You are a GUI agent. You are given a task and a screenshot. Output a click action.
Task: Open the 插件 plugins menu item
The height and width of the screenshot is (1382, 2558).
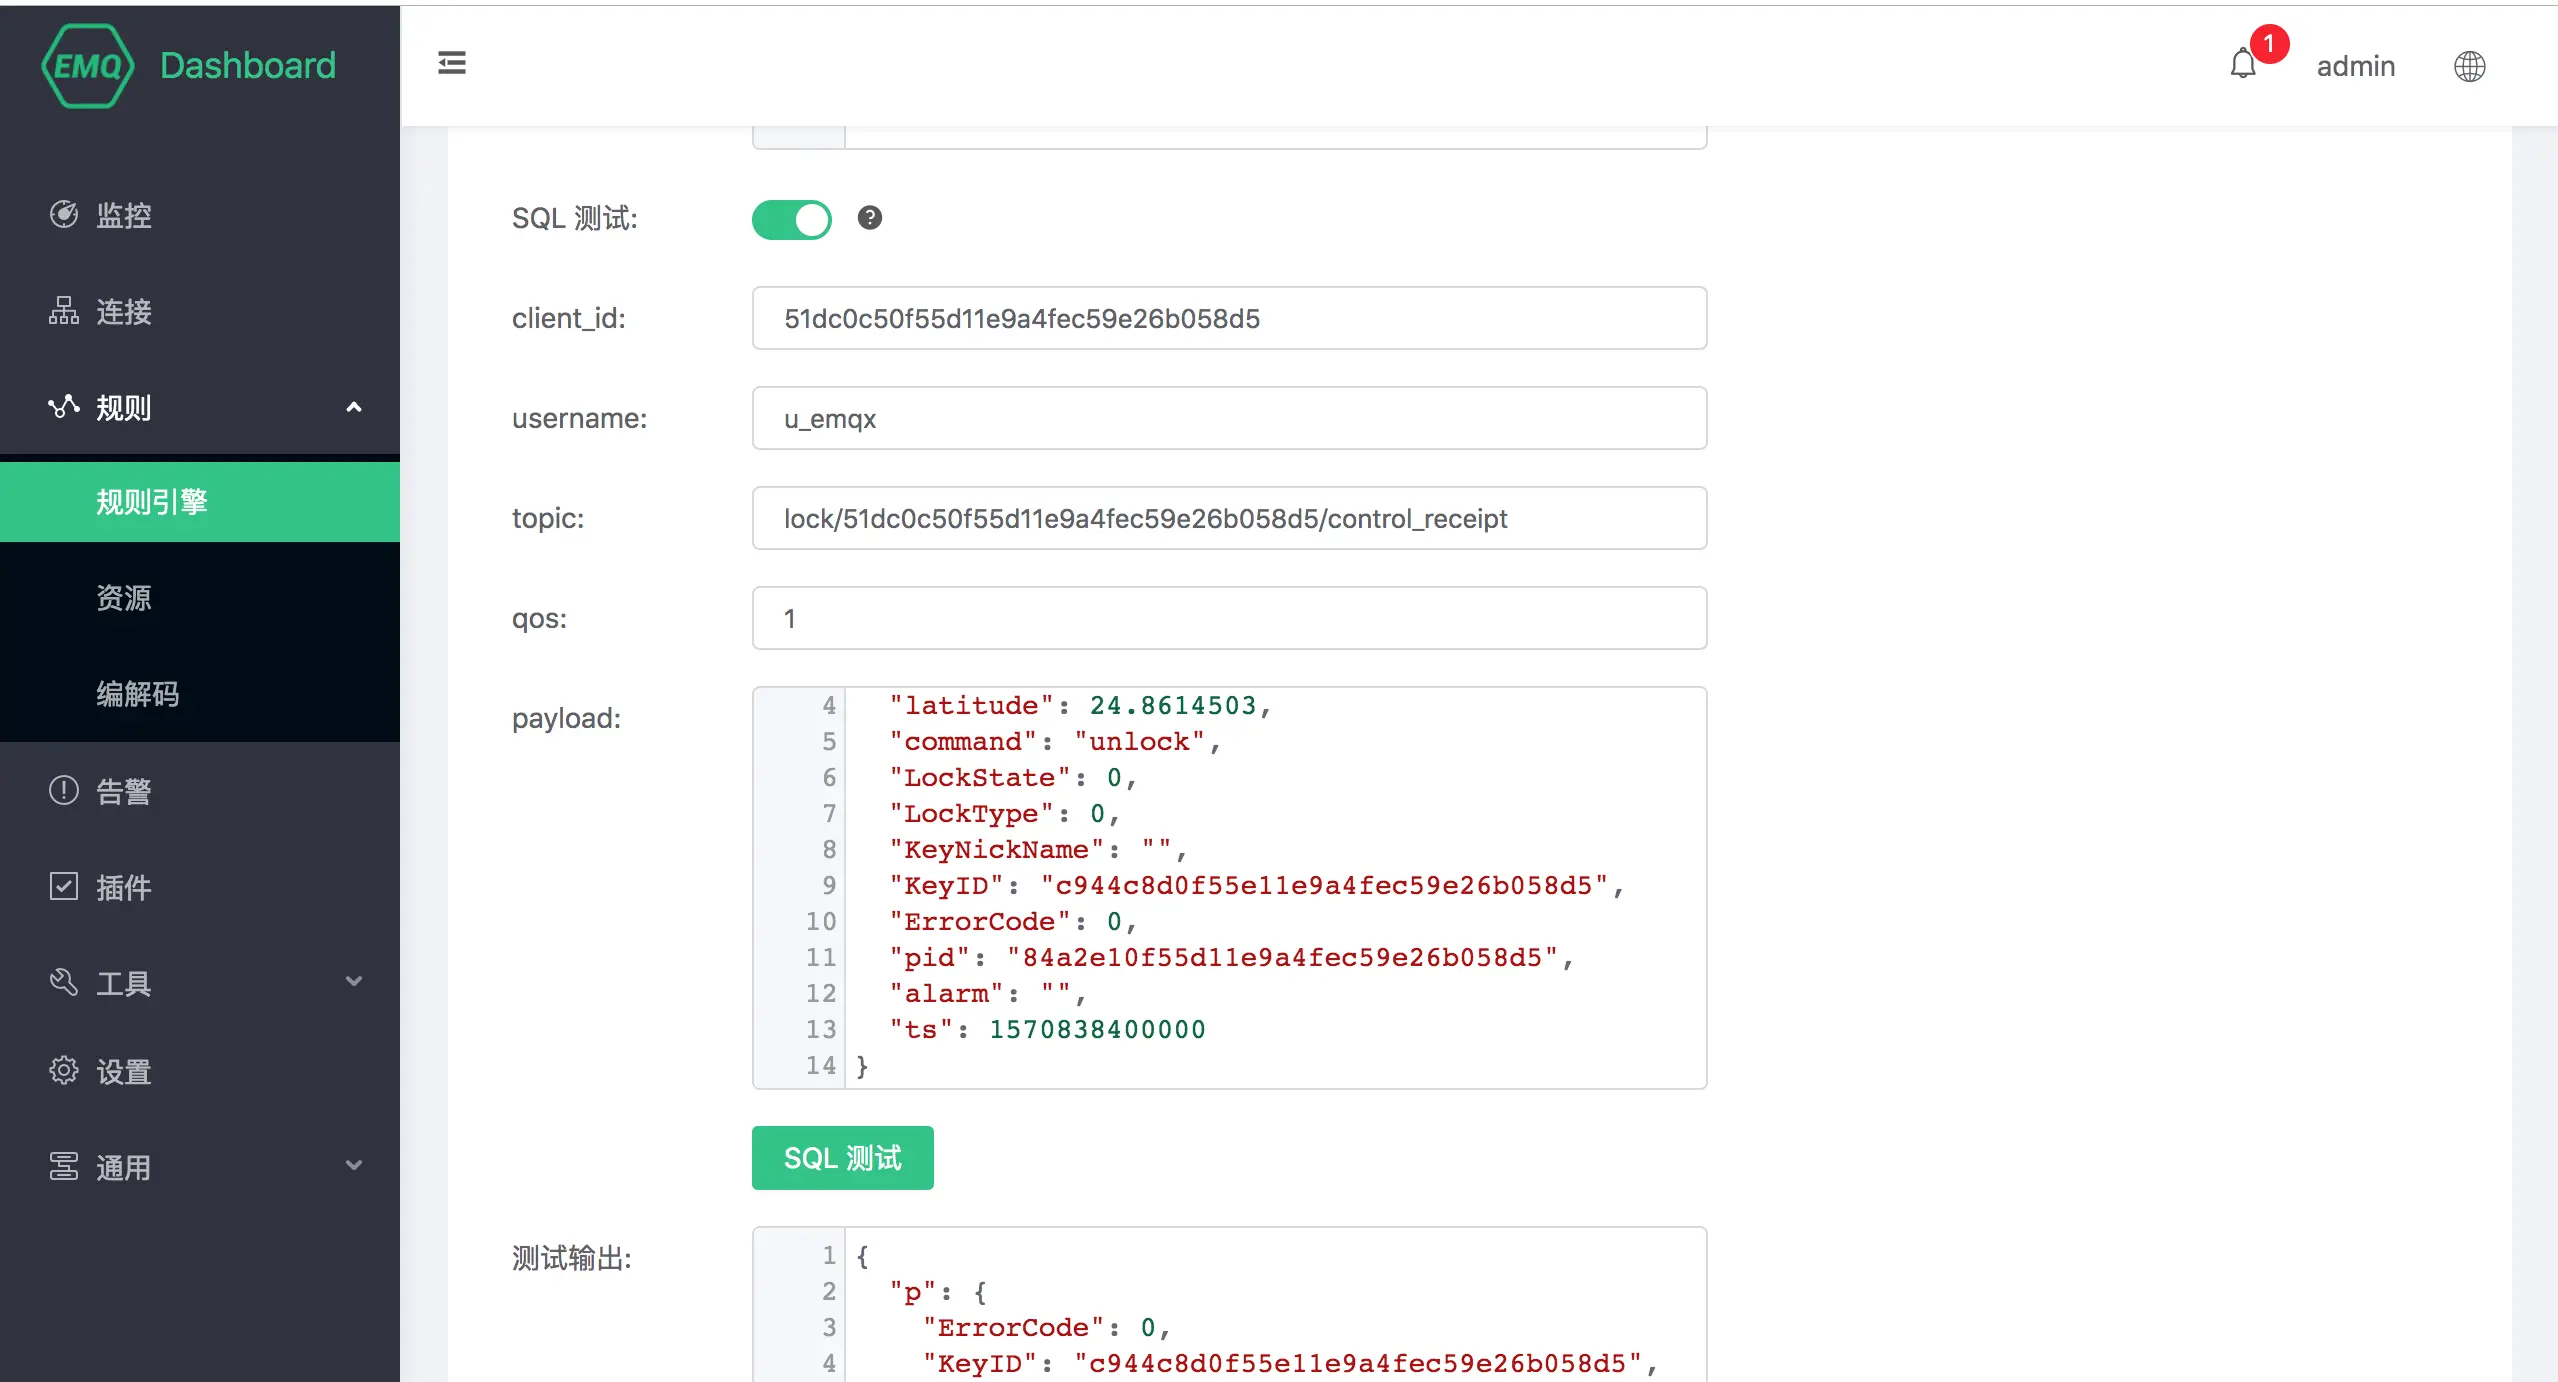[x=124, y=887]
